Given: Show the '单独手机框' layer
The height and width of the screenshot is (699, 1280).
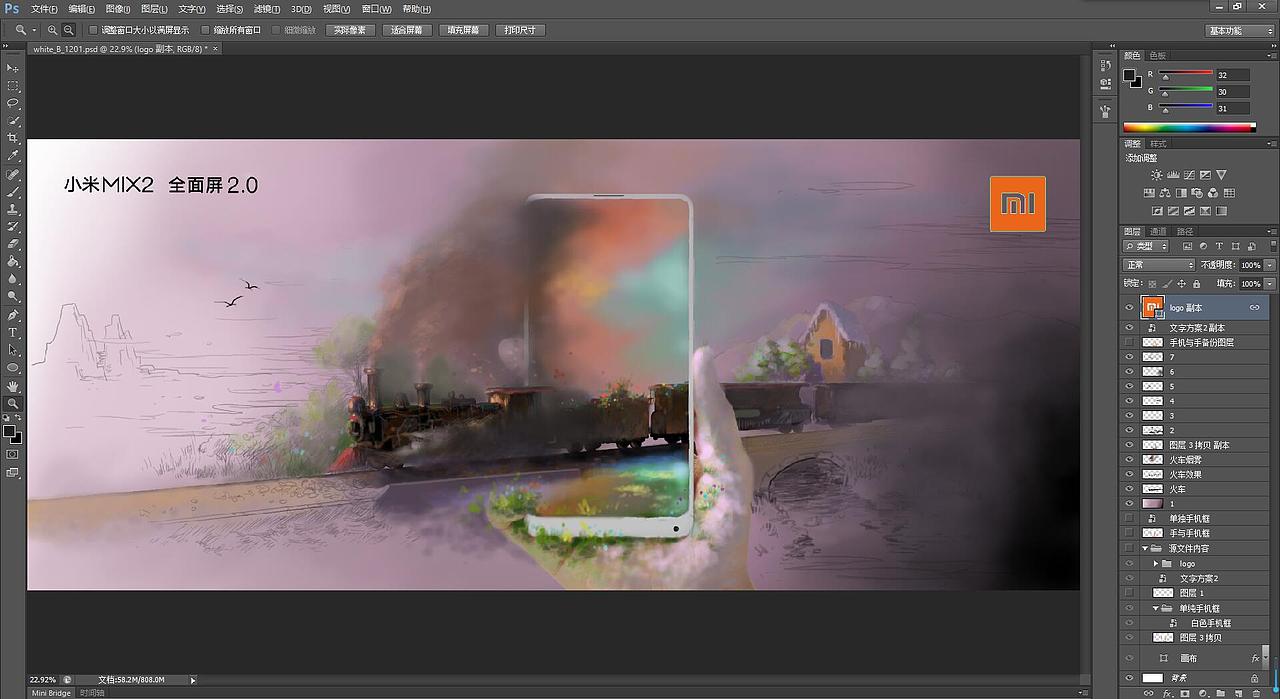Looking at the screenshot, I should point(1129,518).
